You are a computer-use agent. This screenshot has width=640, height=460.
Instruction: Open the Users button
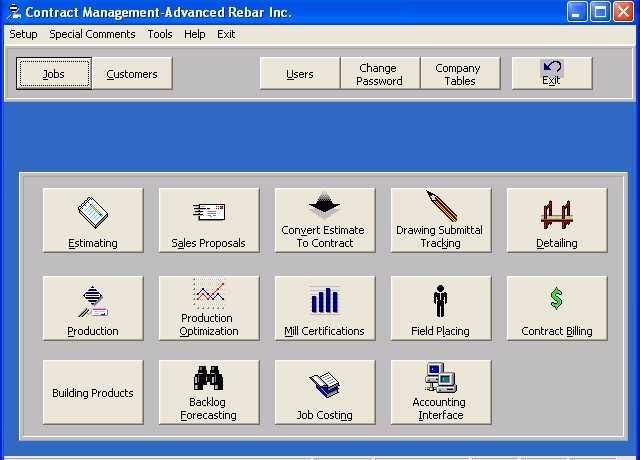300,73
